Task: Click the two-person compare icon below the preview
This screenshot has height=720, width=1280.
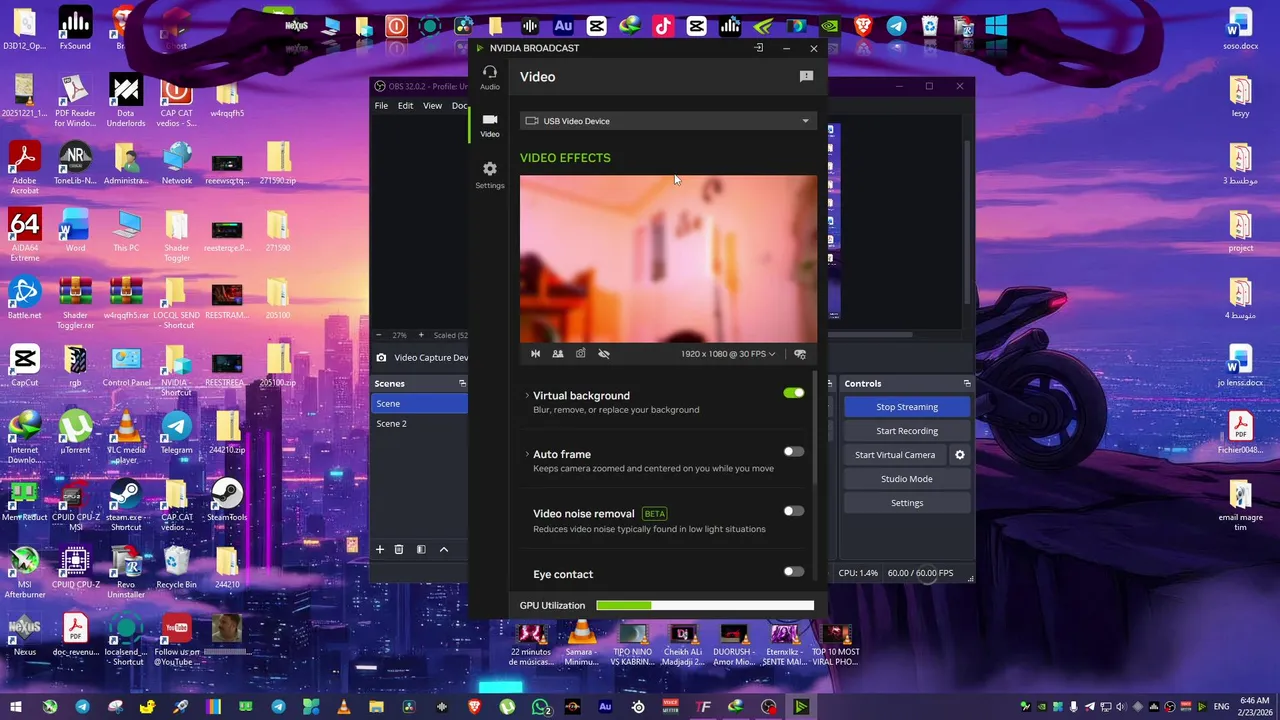Action: pyautogui.click(x=558, y=353)
